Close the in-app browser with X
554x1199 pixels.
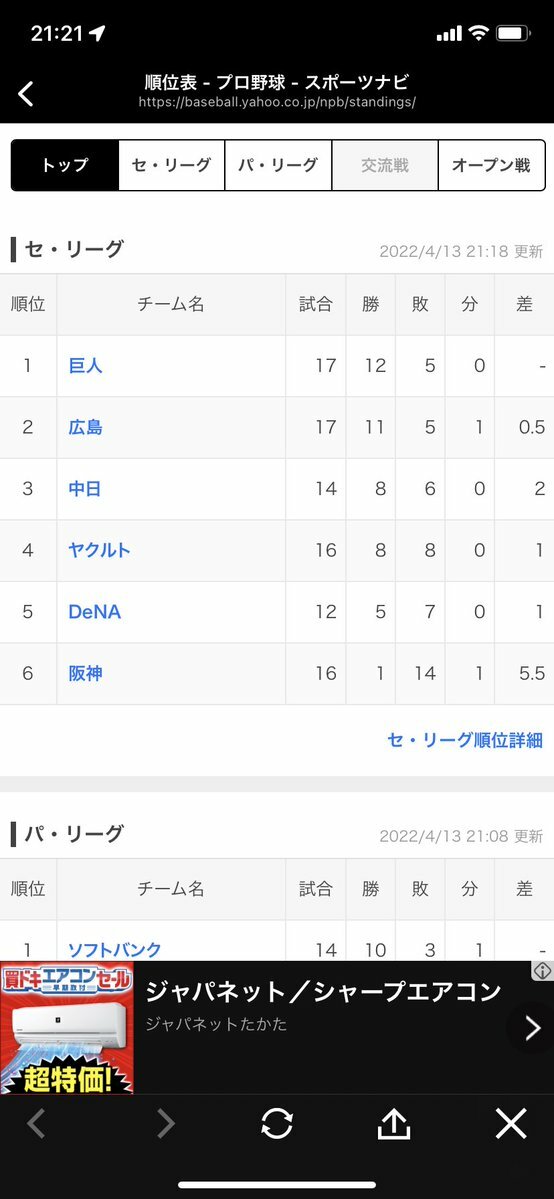(x=511, y=1124)
